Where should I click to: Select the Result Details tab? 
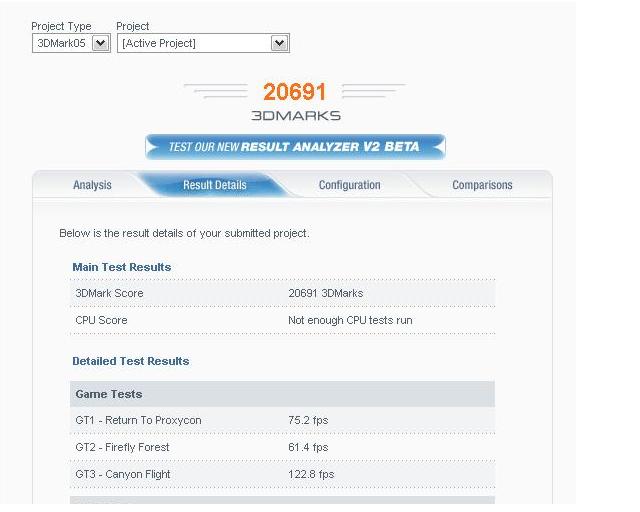215,185
